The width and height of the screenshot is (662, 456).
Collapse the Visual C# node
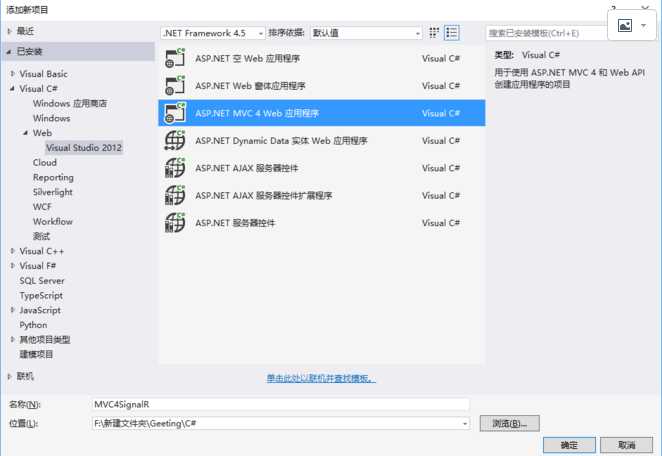click(x=12, y=89)
